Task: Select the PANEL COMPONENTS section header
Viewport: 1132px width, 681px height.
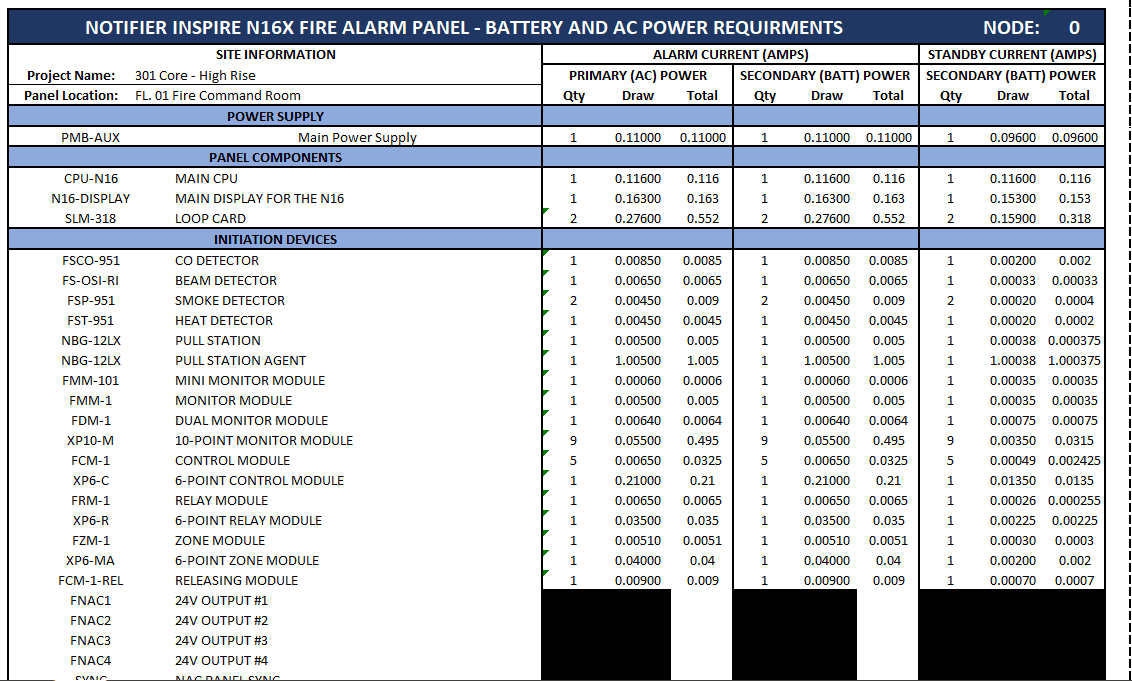Action: 275,158
